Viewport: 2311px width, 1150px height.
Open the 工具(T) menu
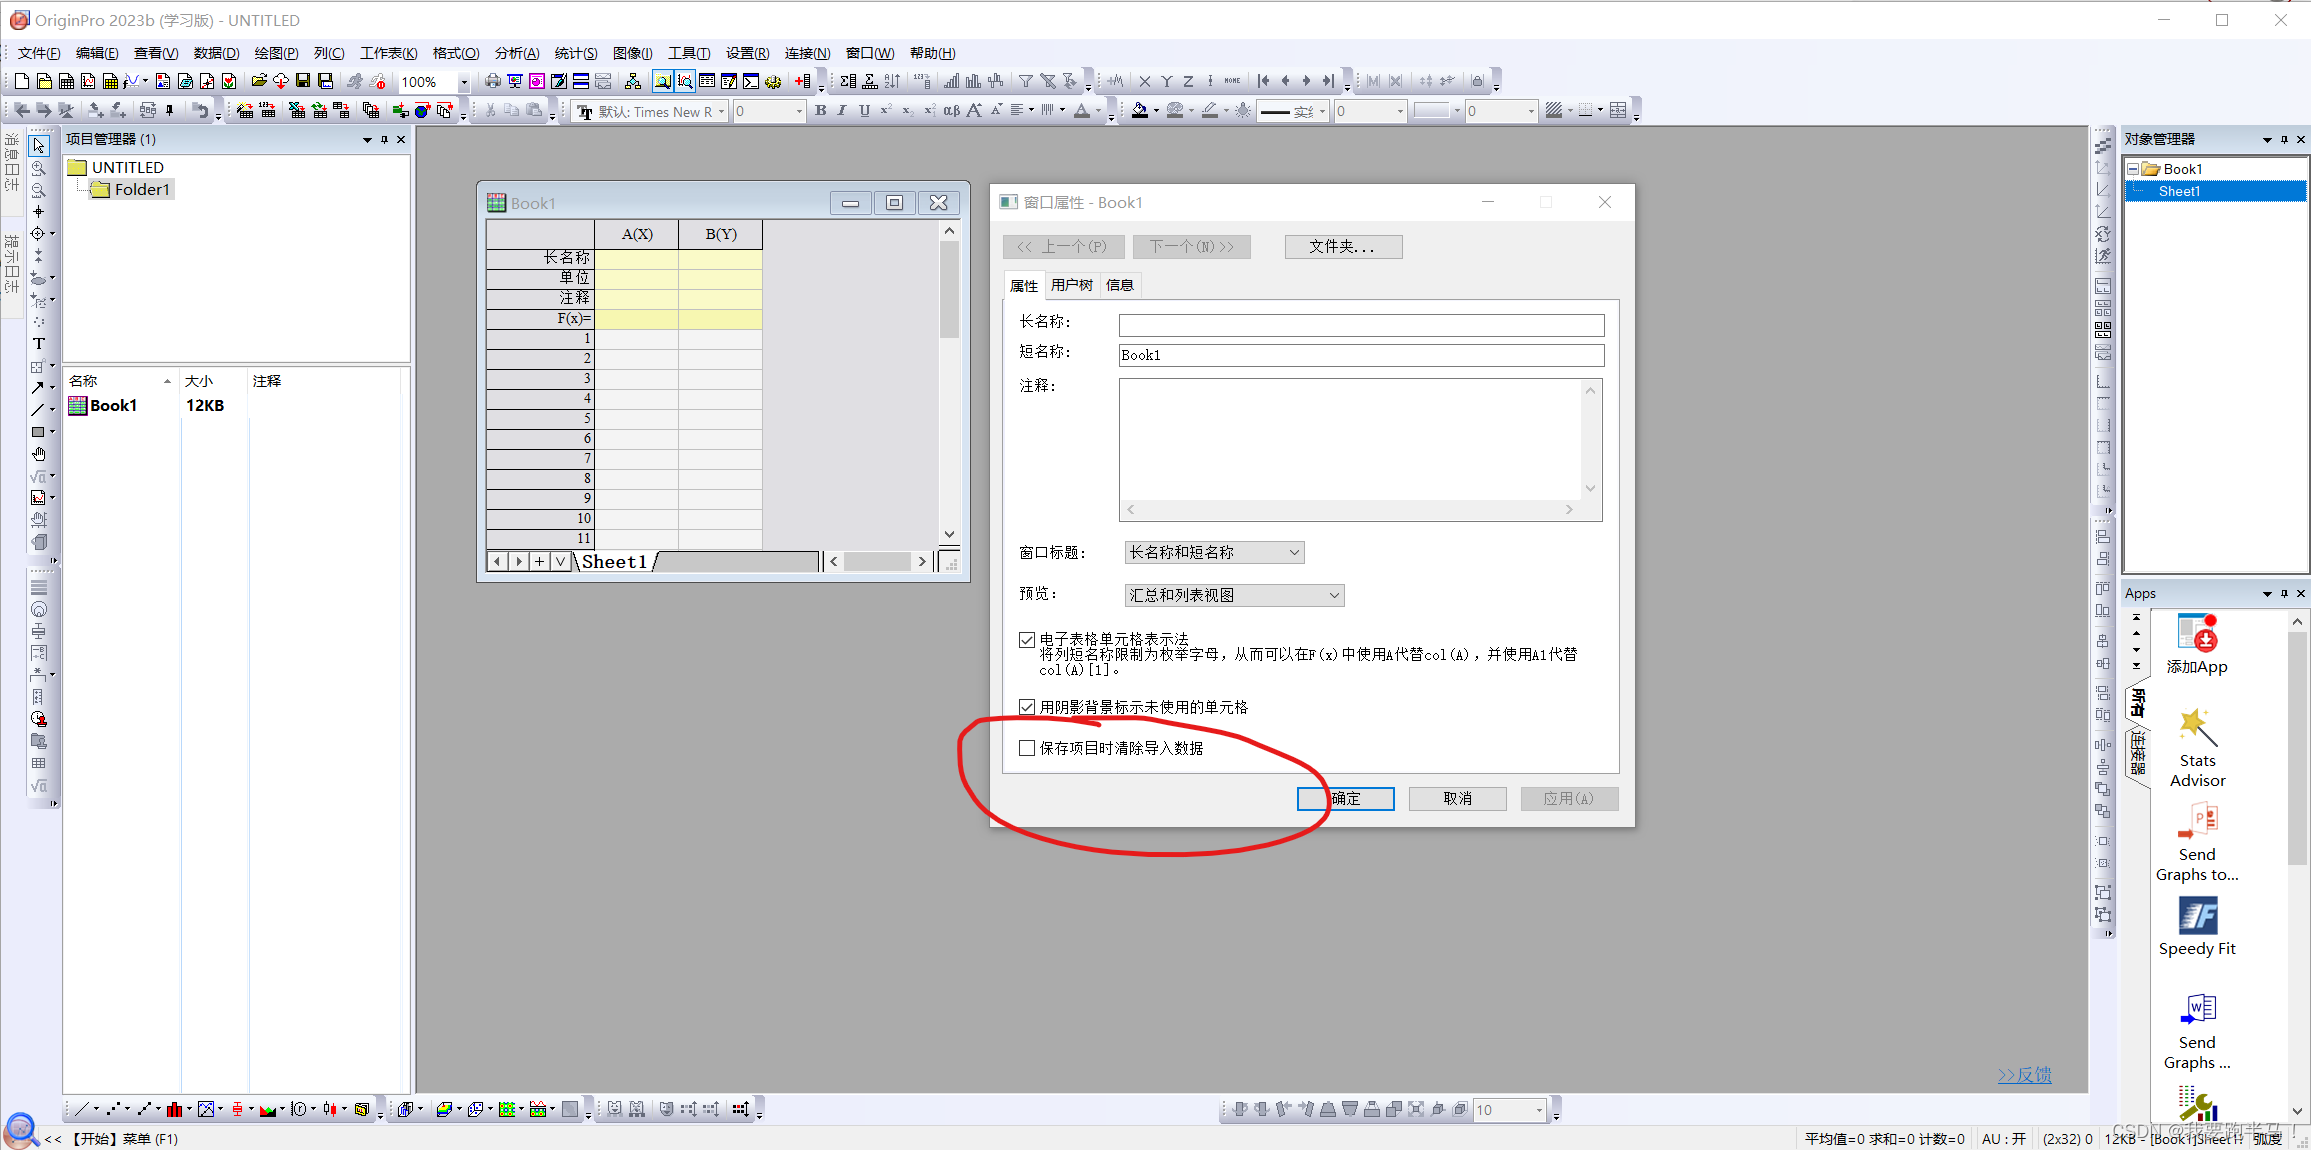[688, 53]
